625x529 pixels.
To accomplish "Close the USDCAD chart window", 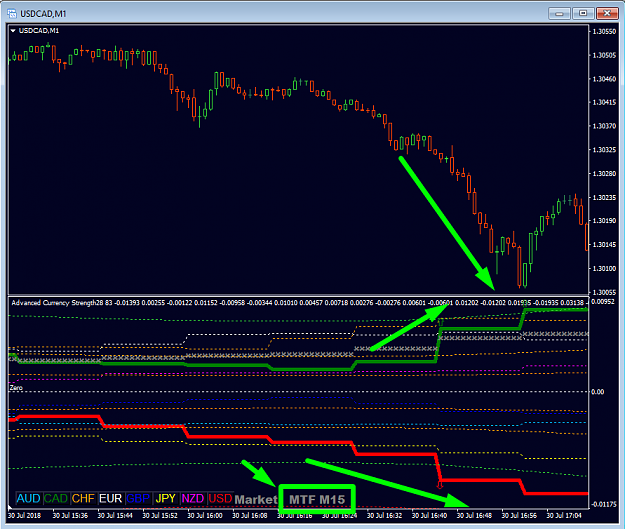I will [607, 14].
